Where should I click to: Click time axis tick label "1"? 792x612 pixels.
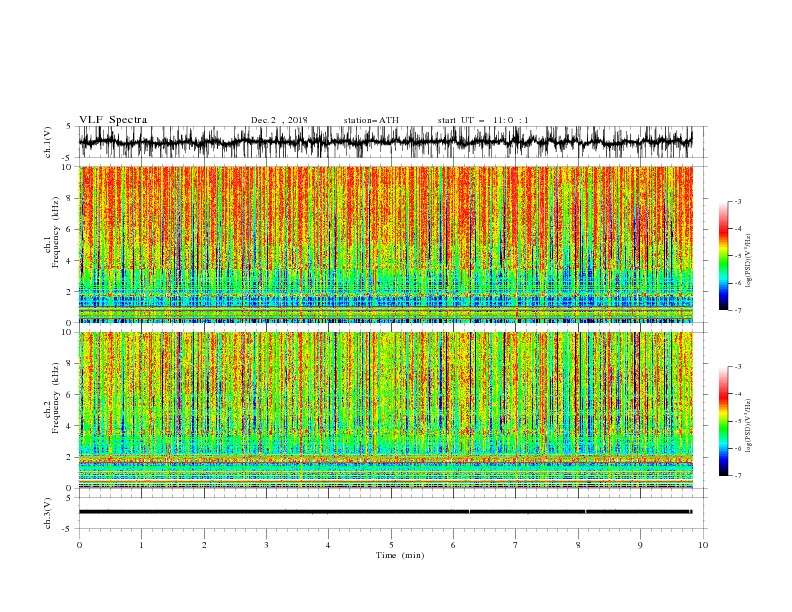(141, 545)
